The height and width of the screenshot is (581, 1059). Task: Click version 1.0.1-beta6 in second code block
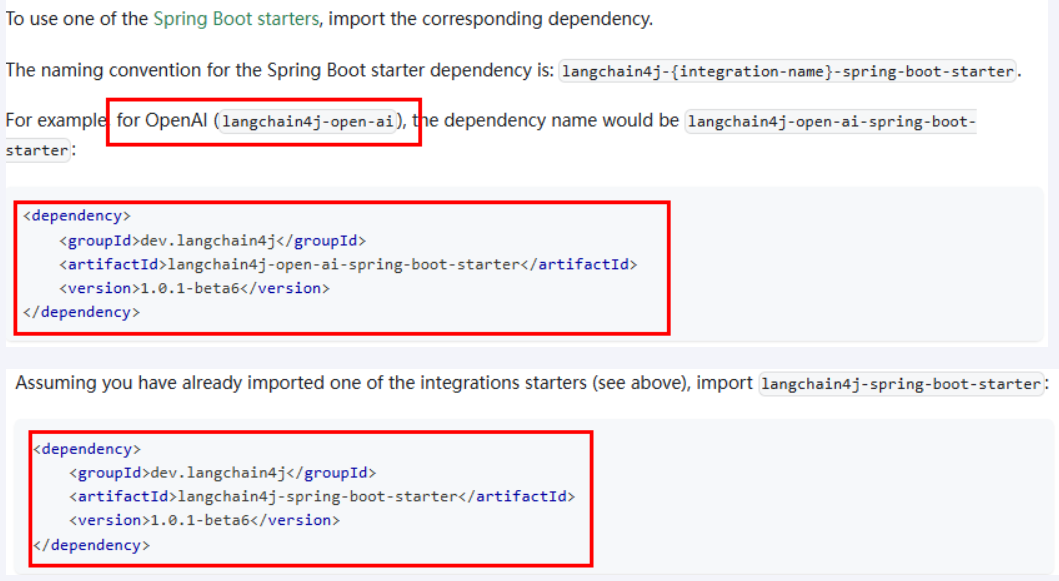coord(204,521)
